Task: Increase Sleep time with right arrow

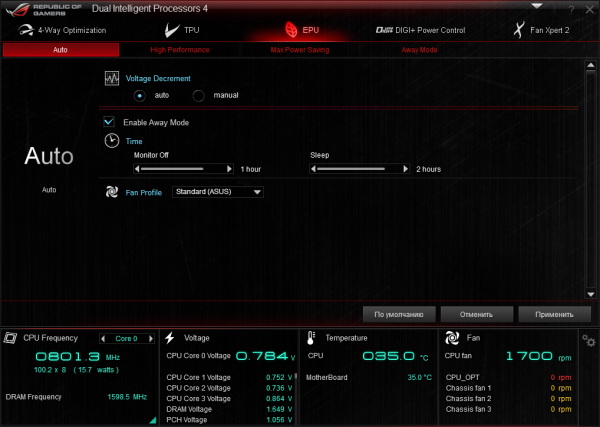Action: pyautogui.click(x=406, y=169)
